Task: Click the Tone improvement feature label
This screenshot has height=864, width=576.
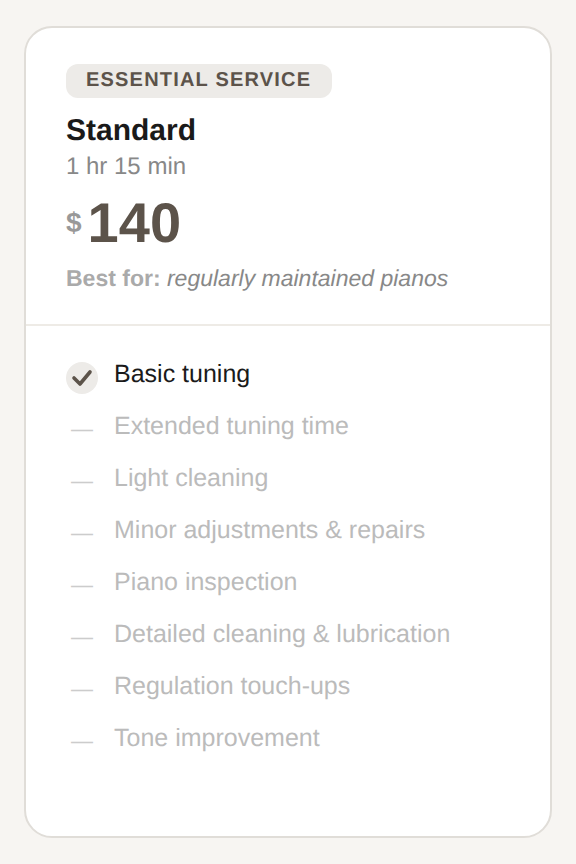Action: tap(216, 738)
